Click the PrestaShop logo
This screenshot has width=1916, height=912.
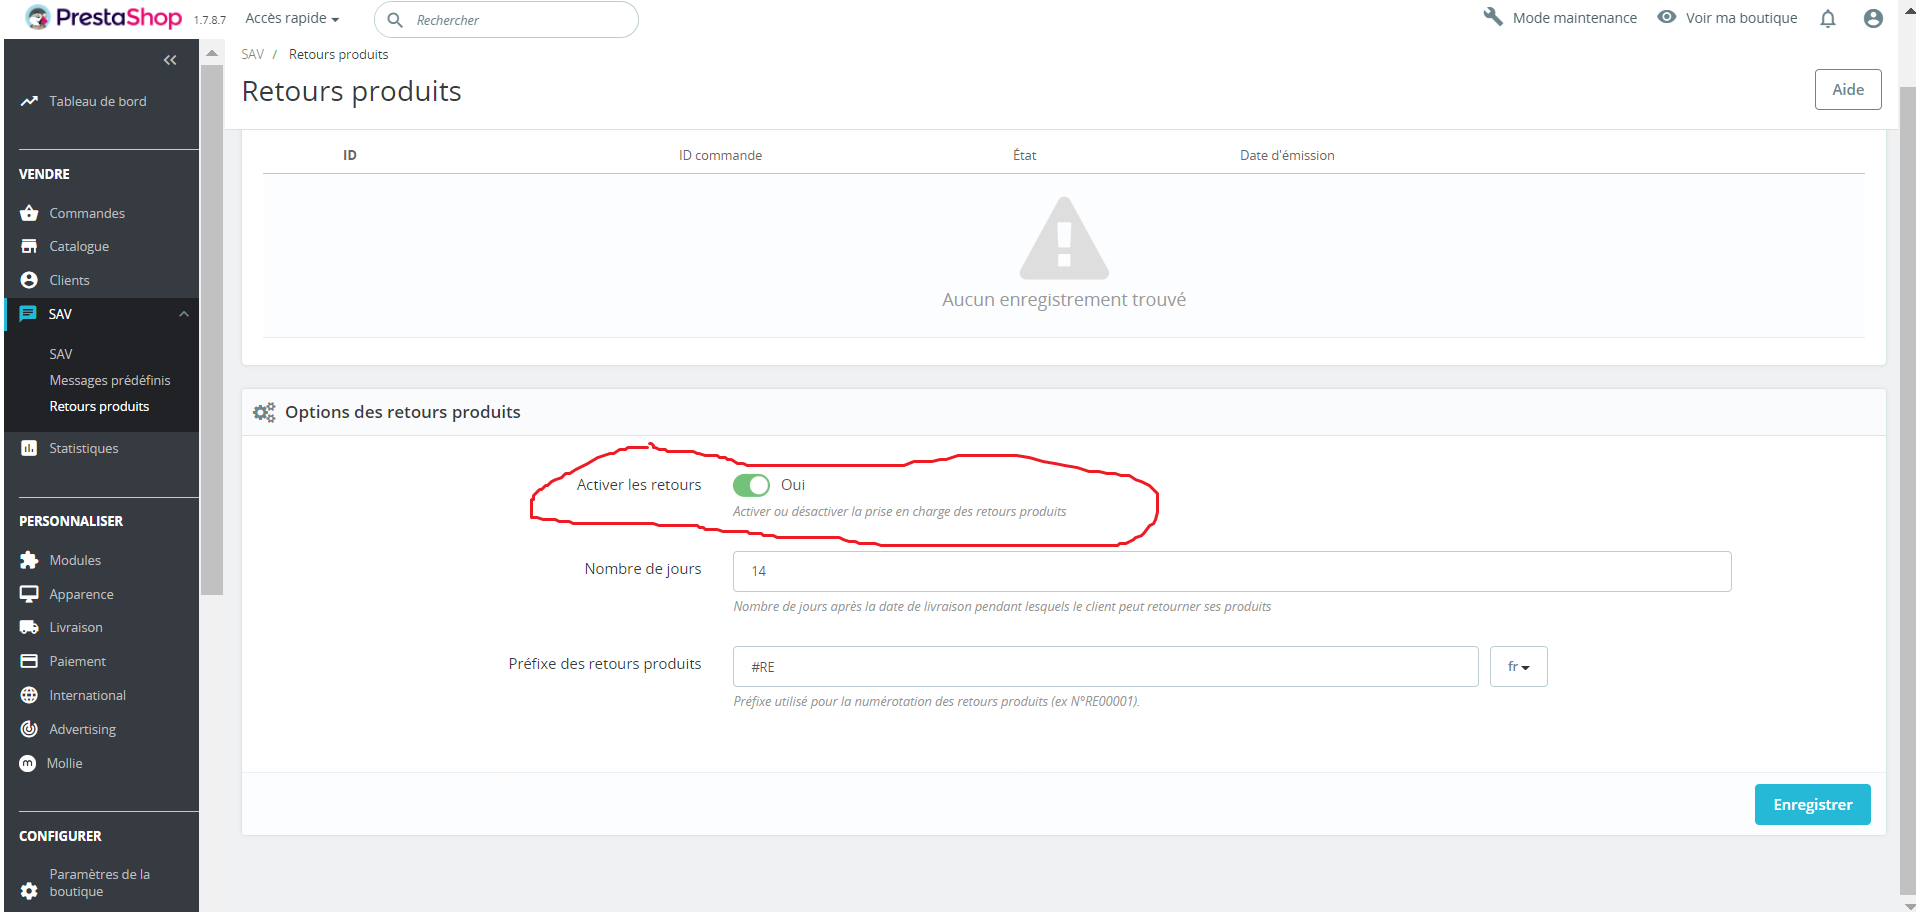click(x=103, y=17)
